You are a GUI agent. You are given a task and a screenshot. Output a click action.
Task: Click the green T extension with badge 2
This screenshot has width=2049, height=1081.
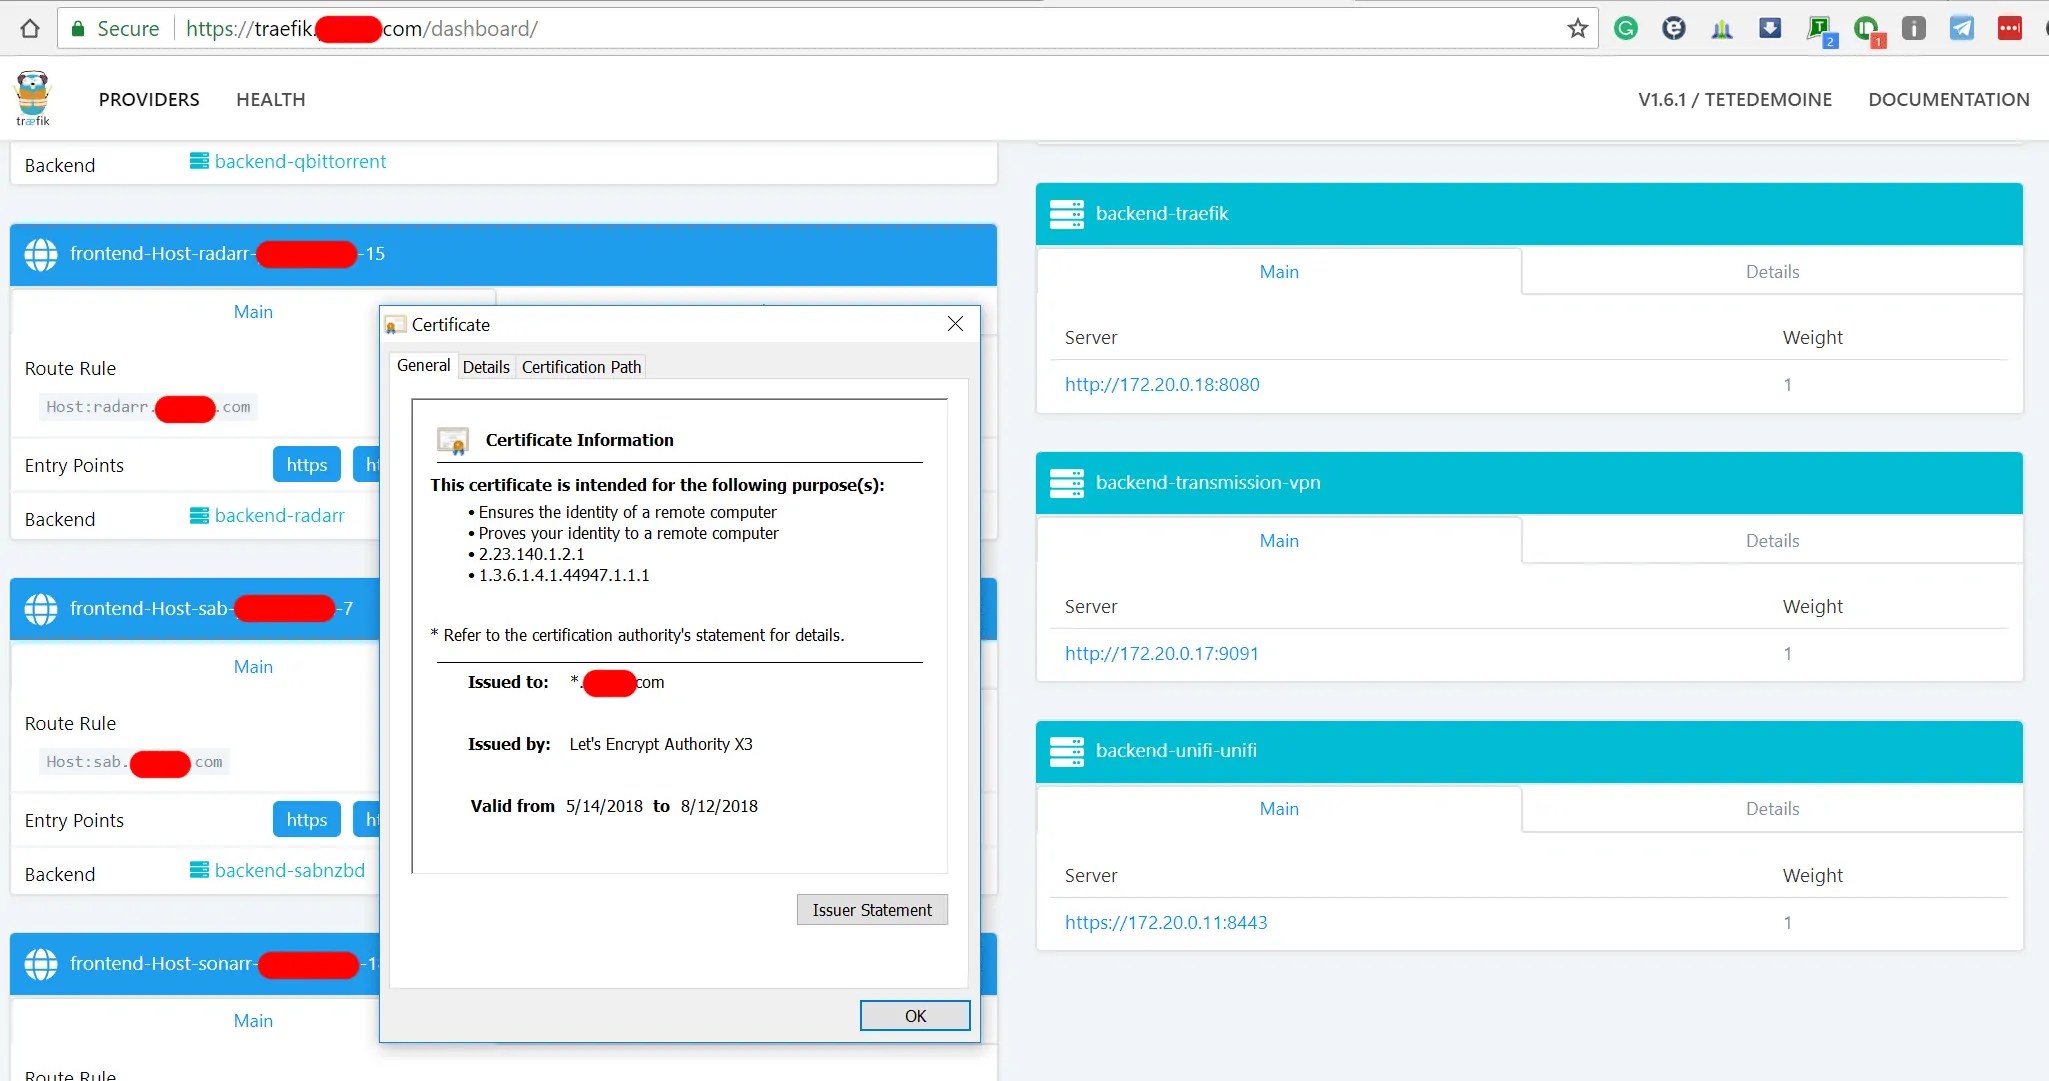pos(1820,30)
